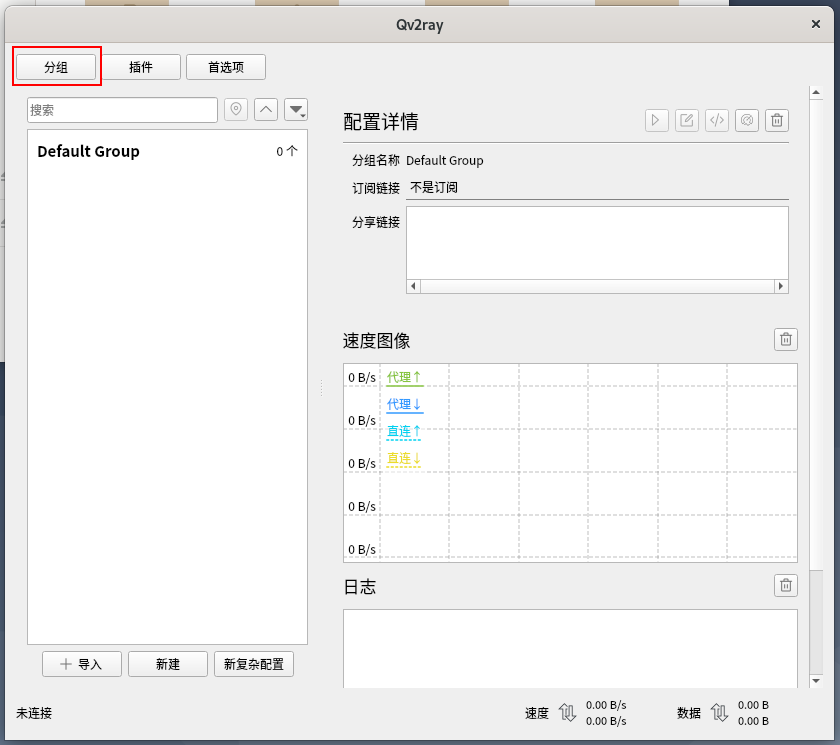
Task: Click the connect play icon in 配置详情
Action: pos(656,120)
